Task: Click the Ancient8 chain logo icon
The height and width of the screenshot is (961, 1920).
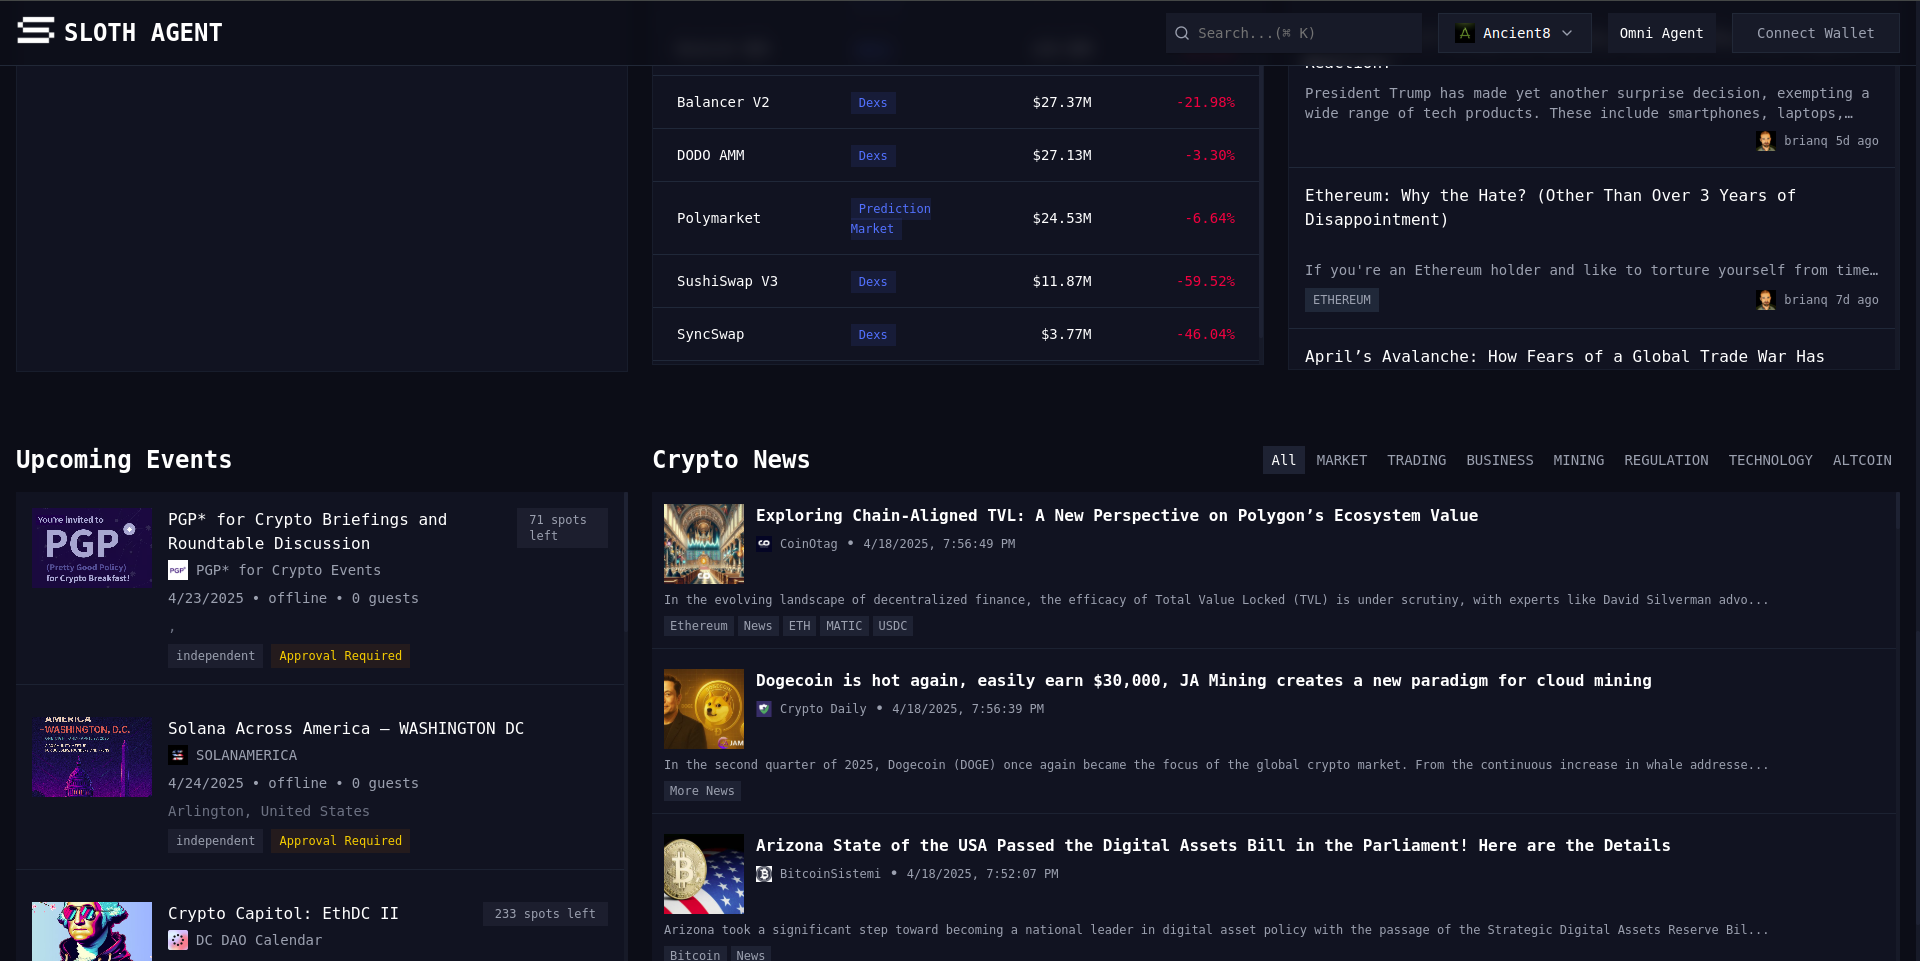Action: coord(1465,33)
